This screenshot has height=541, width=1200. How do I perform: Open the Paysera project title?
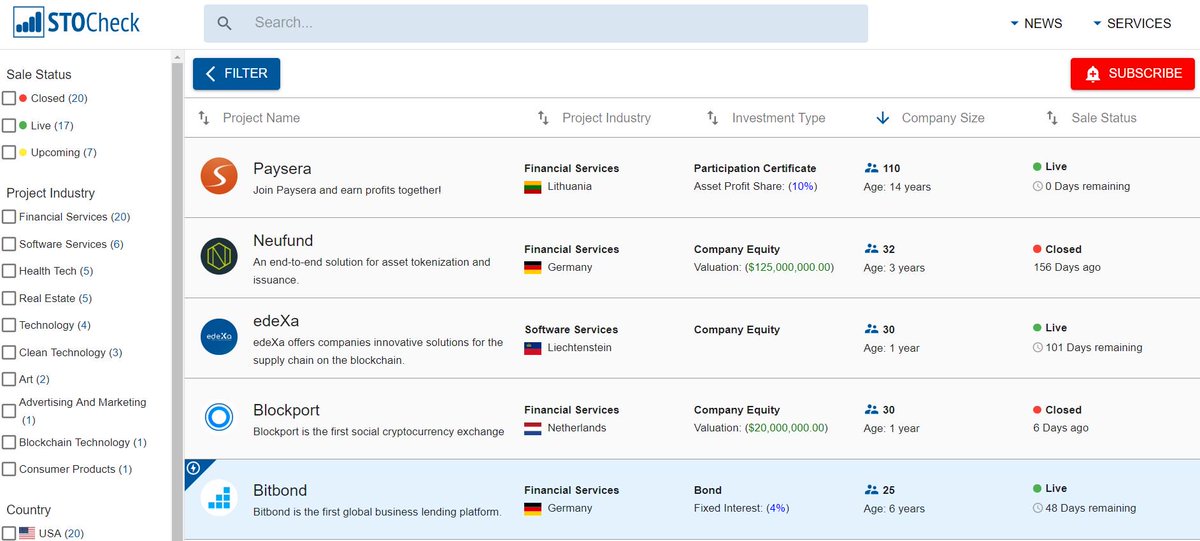[x=282, y=168]
